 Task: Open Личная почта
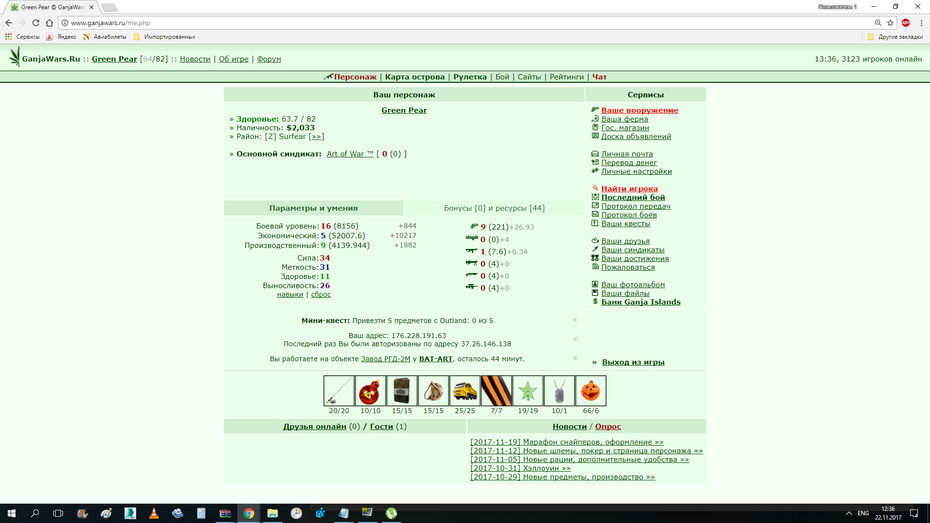627,154
